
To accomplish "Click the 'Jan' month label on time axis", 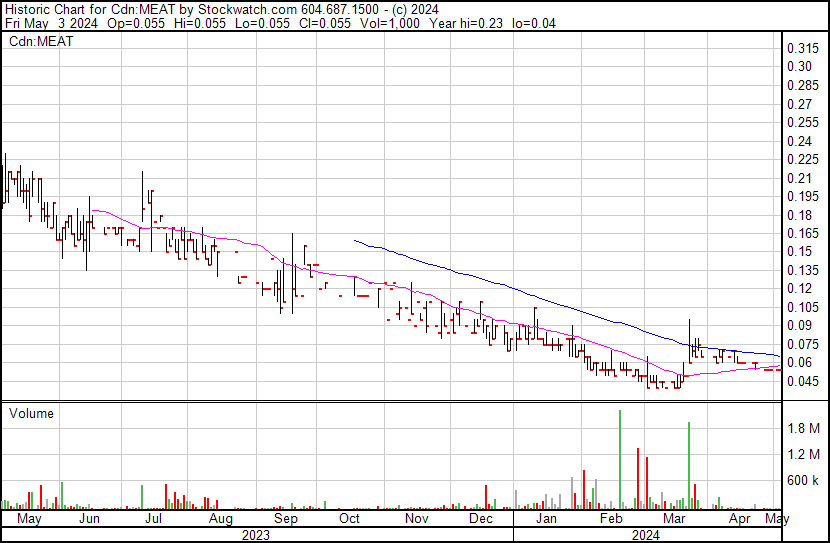I will [x=546, y=518].
